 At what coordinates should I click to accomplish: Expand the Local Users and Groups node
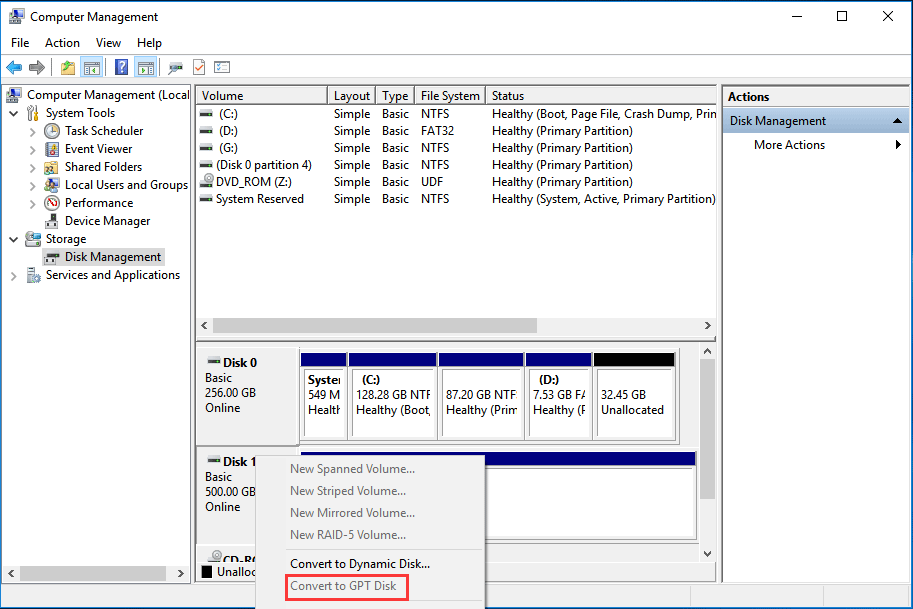point(33,186)
